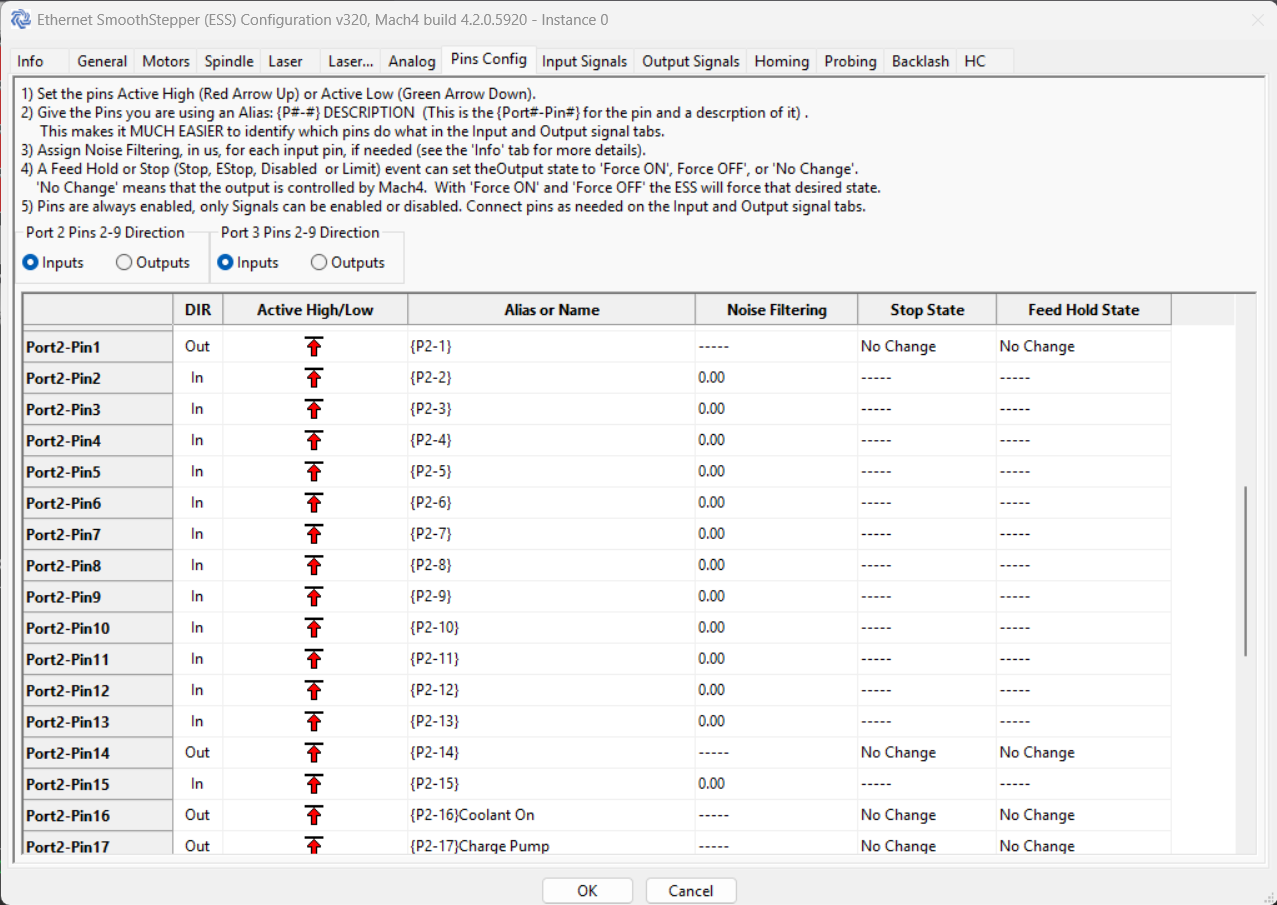Toggle active high arrow for Port2-Pin12
1277x905 pixels.
point(314,691)
